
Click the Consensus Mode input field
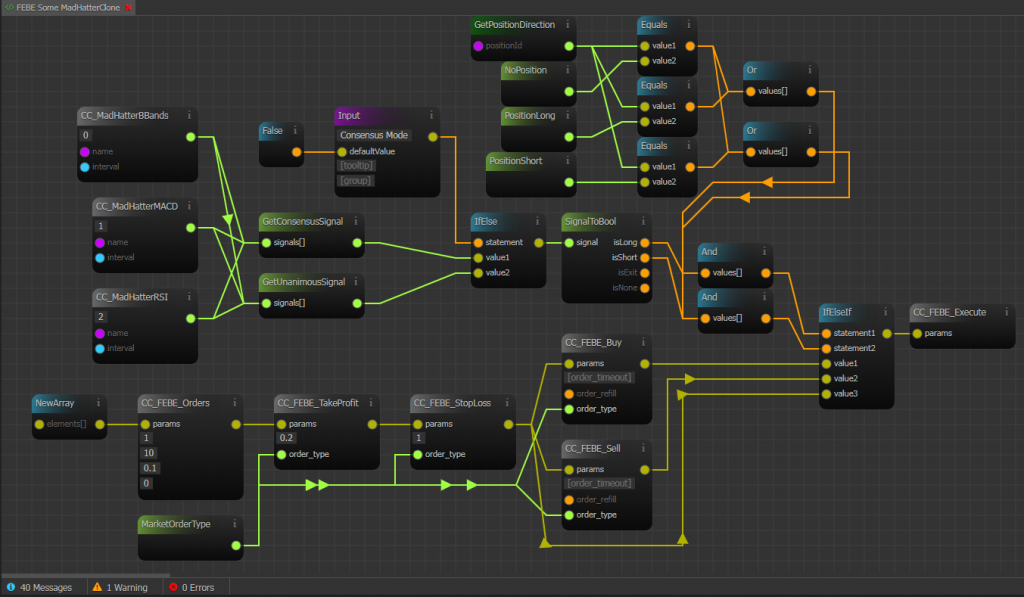pos(374,135)
